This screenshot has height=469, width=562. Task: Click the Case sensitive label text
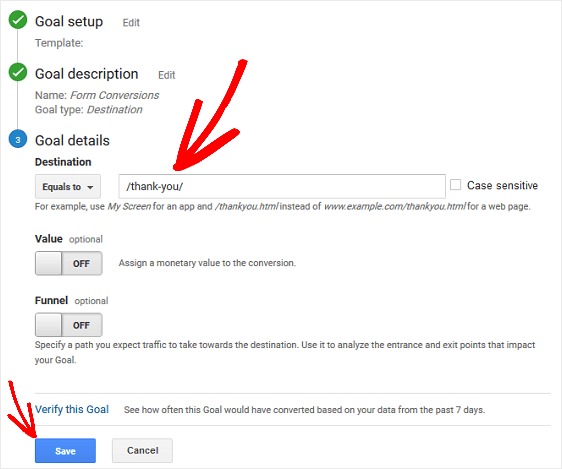[502, 185]
